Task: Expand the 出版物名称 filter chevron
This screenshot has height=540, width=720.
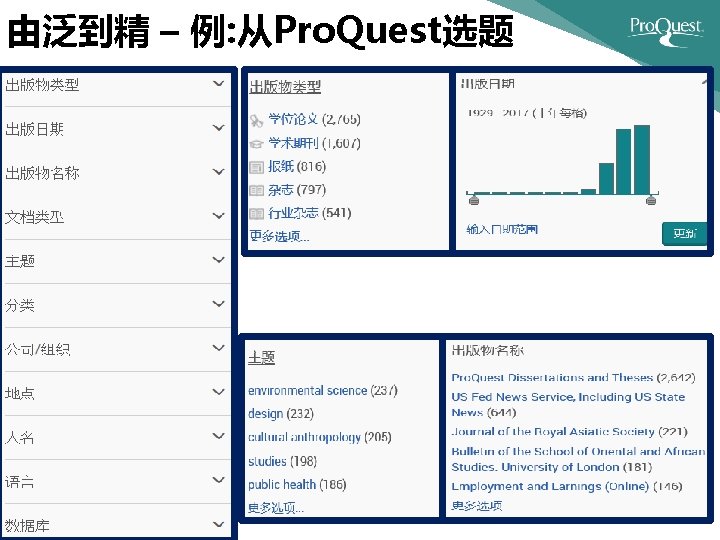Action: tap(219, 172)
